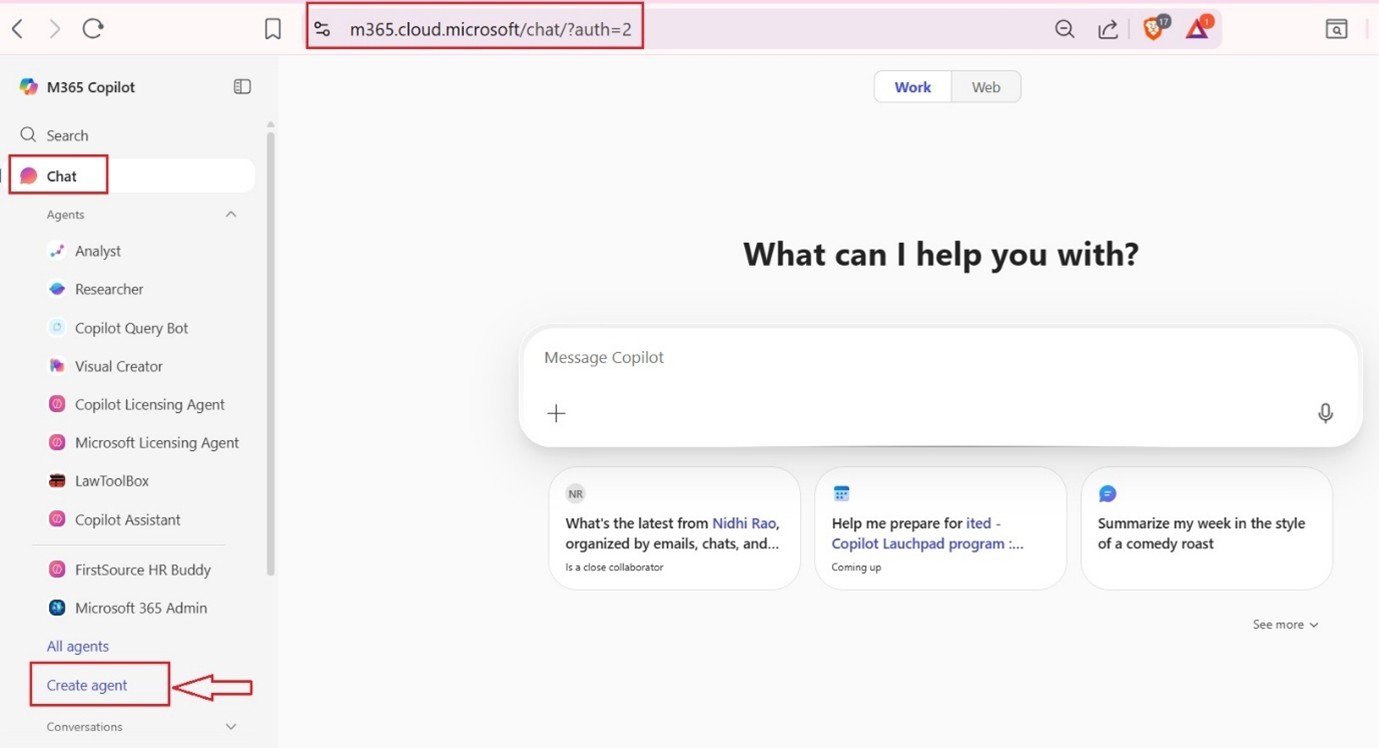Open the browser sidebar panel icon
Image resolution: width=1379 pixels, height=748 pixels.
coord(1337,29)
